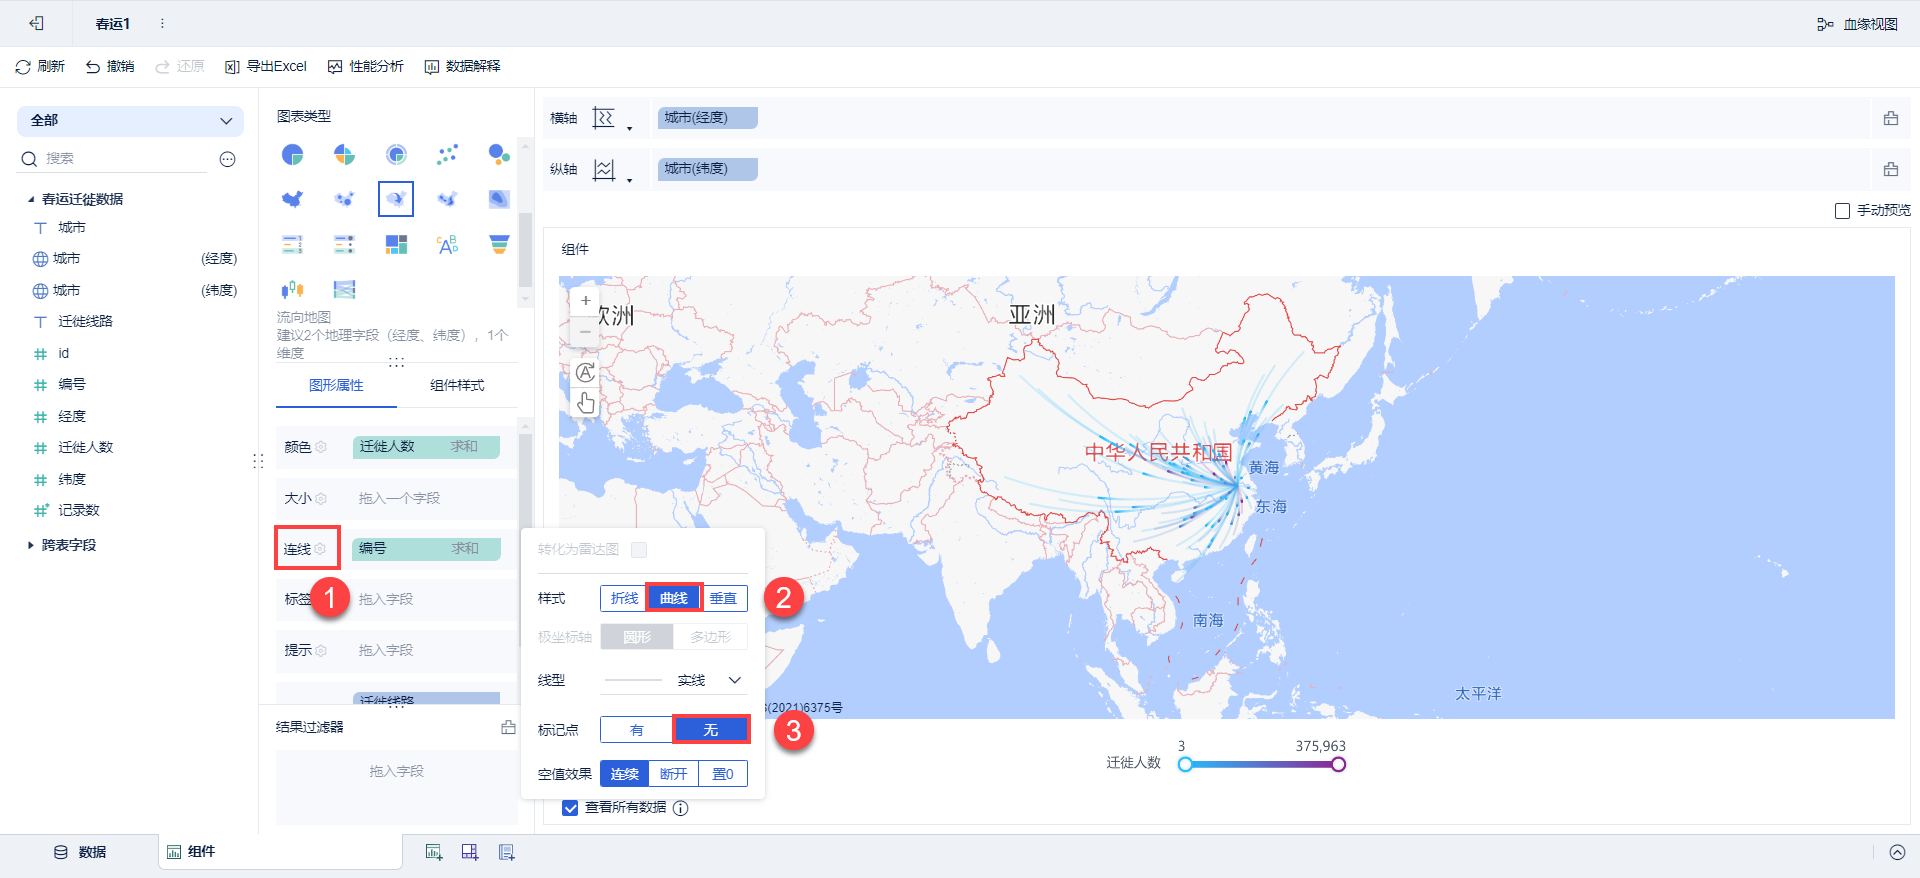
Task: Set null value effect to 断开
Action: pos(674,774)
